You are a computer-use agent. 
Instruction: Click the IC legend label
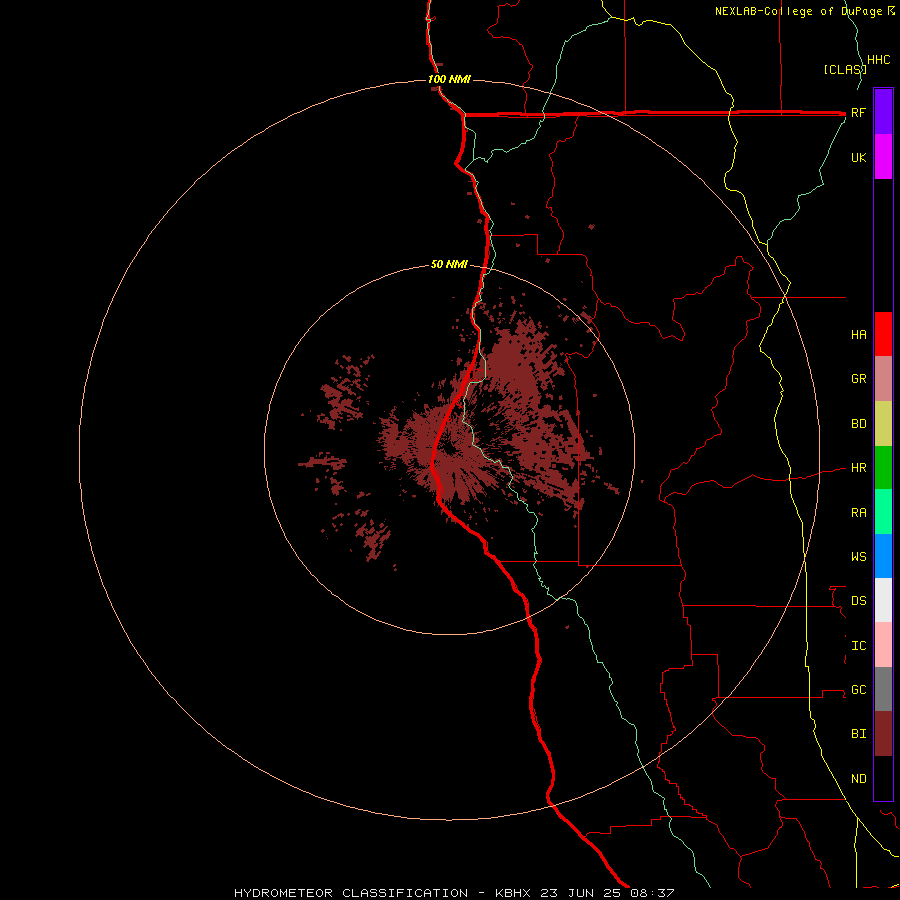[858, 646]
